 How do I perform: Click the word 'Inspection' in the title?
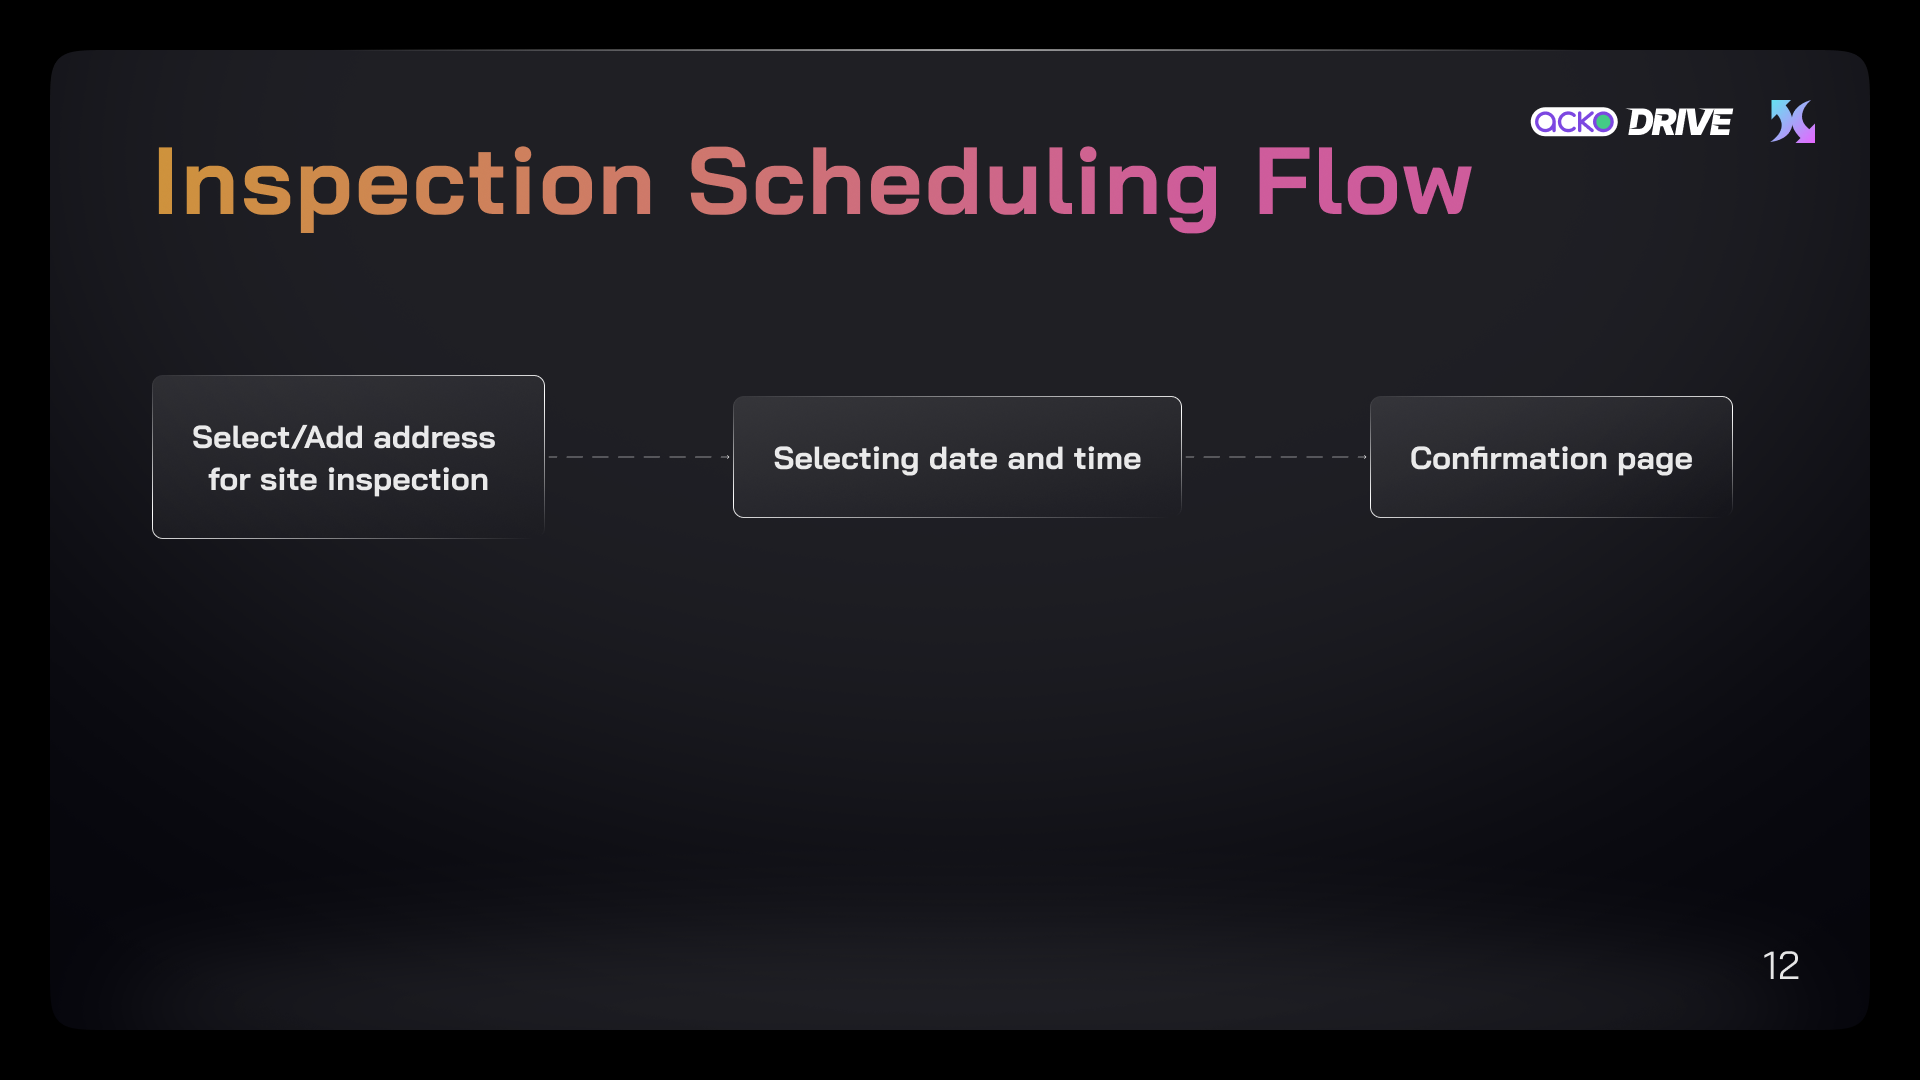pyautogui.click(x=404, y=184)
